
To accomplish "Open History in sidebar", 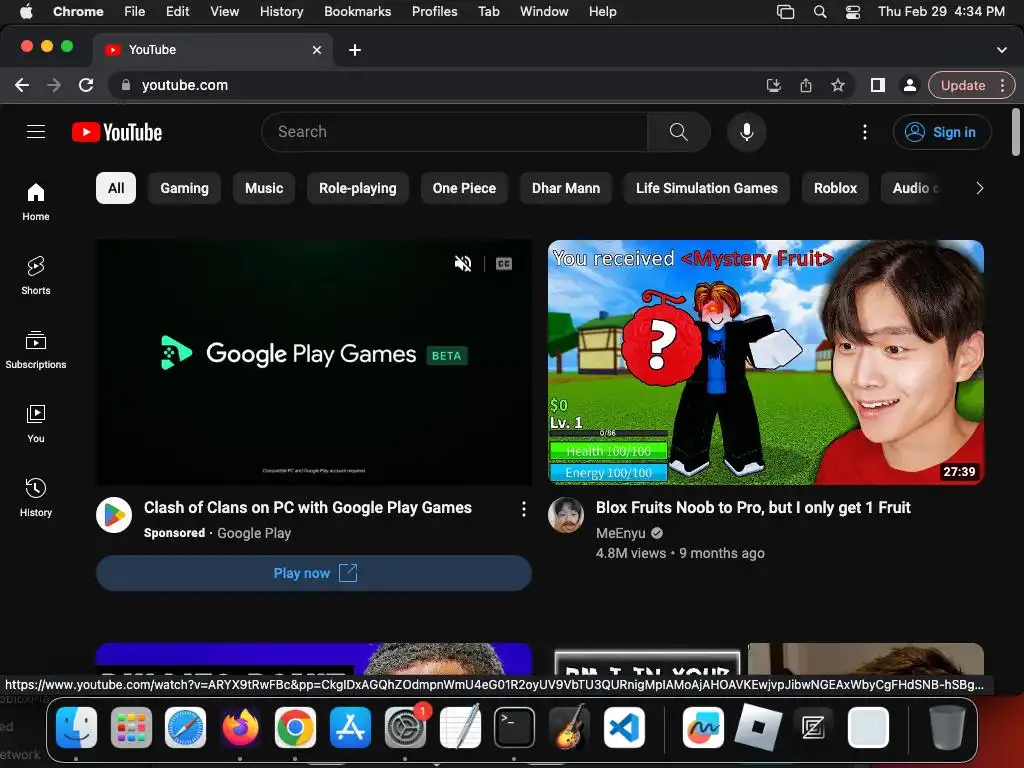I will pos(36,498).
